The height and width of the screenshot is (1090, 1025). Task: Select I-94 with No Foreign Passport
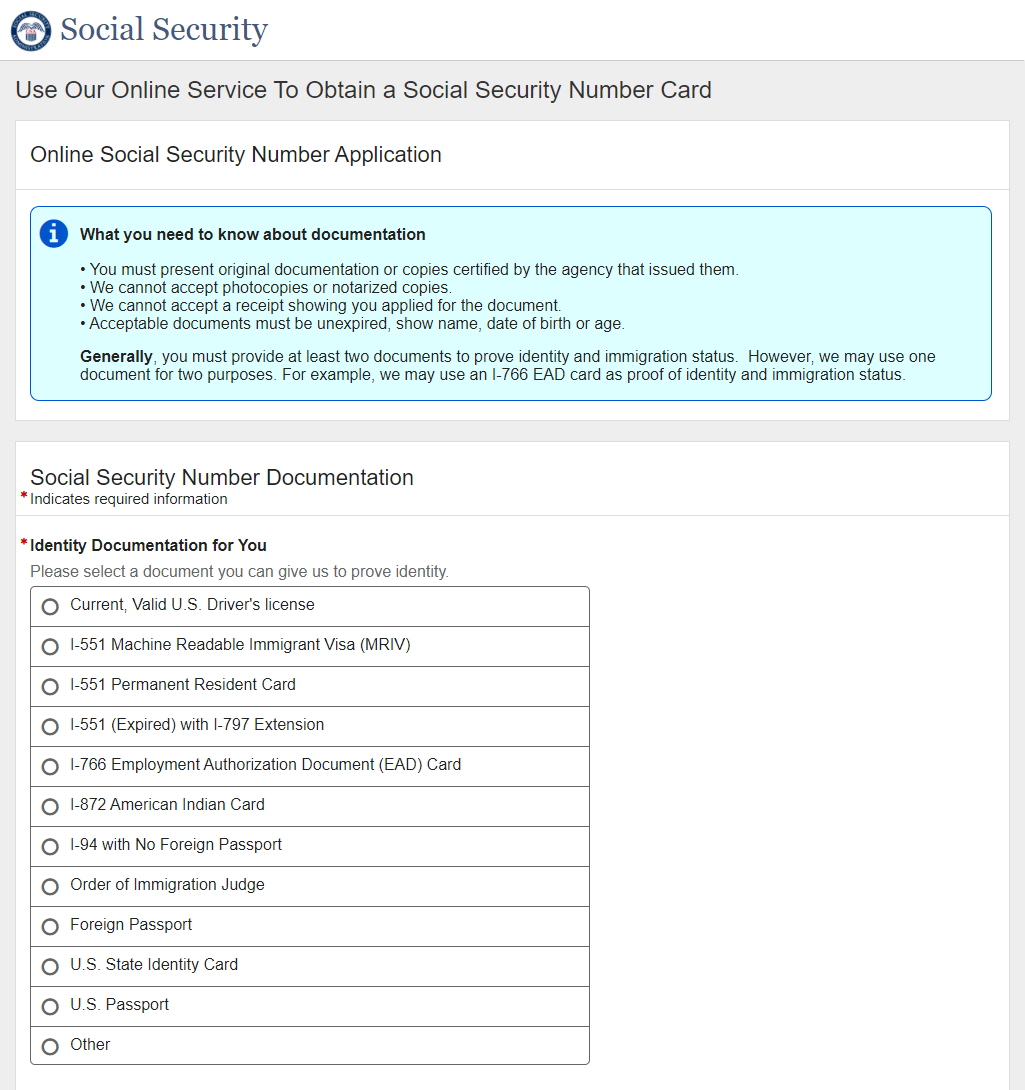[50, 847]
